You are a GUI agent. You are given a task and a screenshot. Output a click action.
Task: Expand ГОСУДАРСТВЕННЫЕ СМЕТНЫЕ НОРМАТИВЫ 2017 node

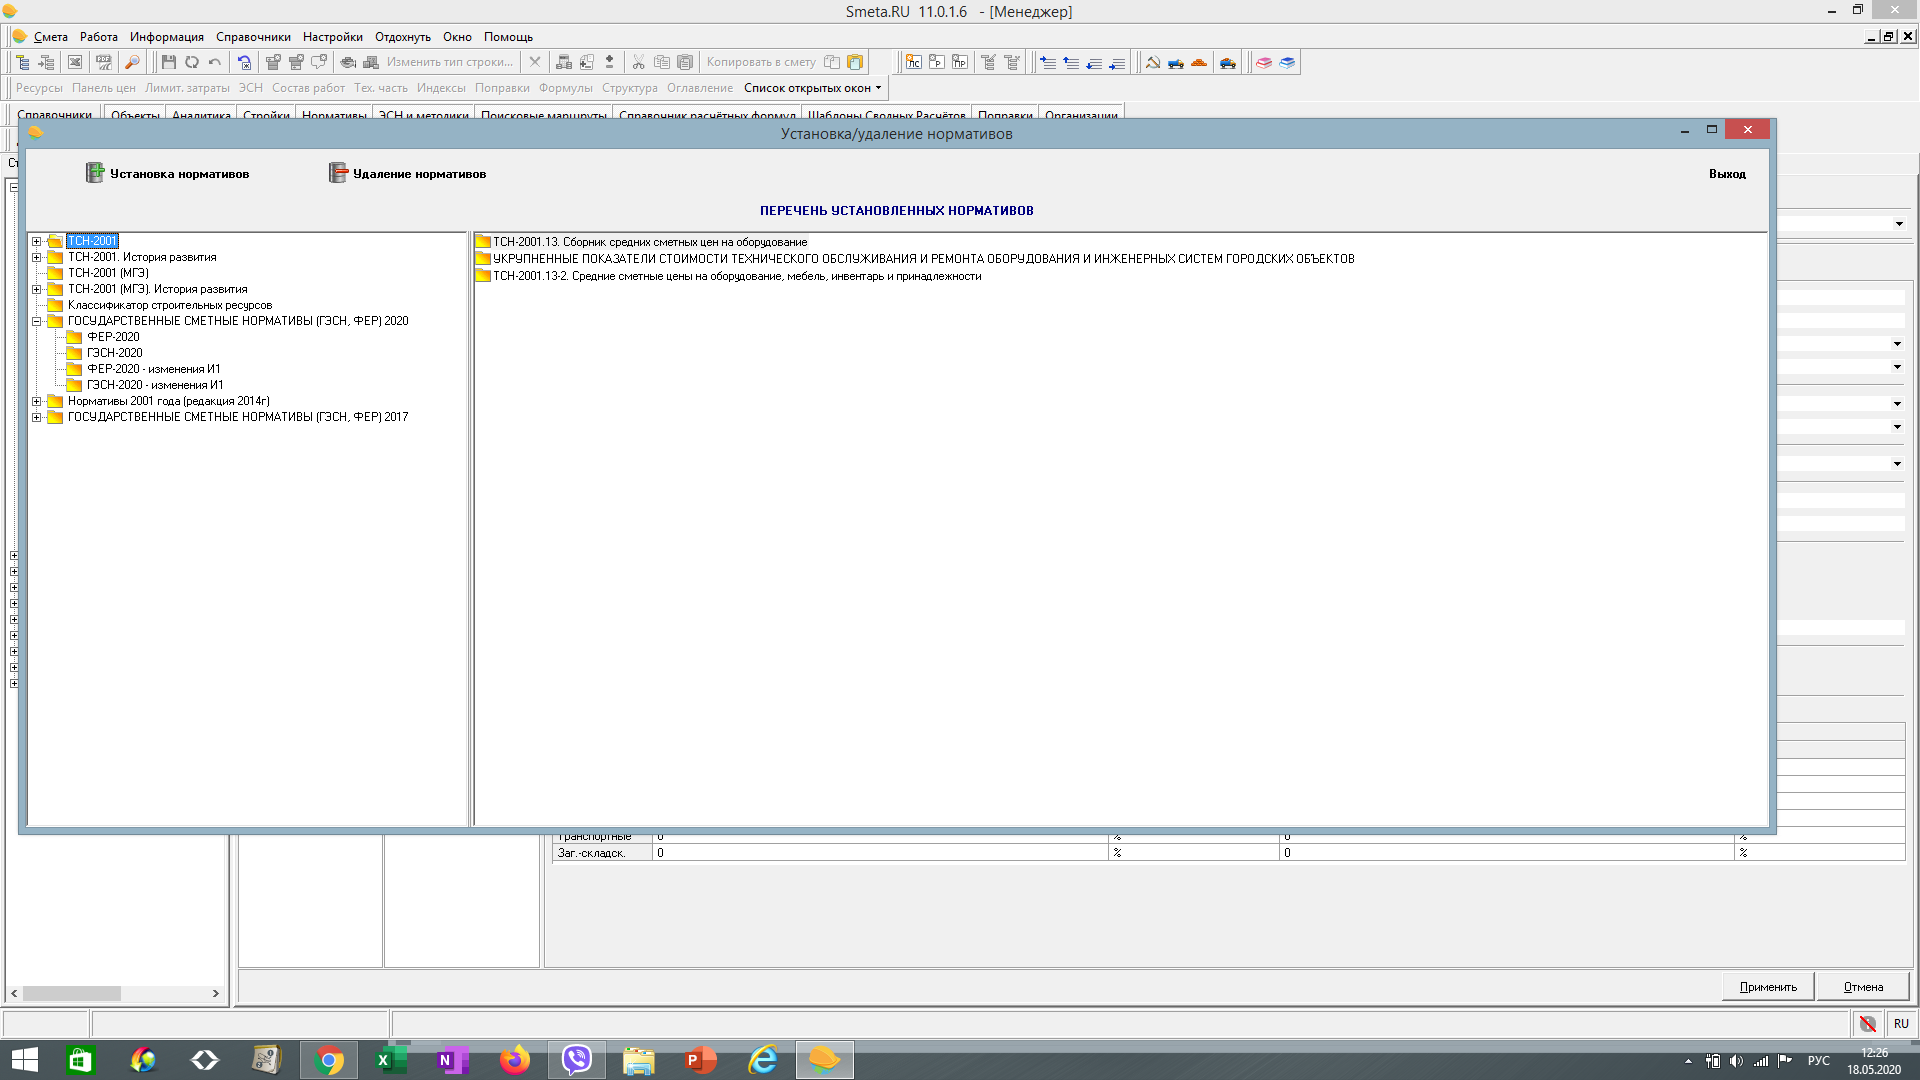(x=37, y=417)
